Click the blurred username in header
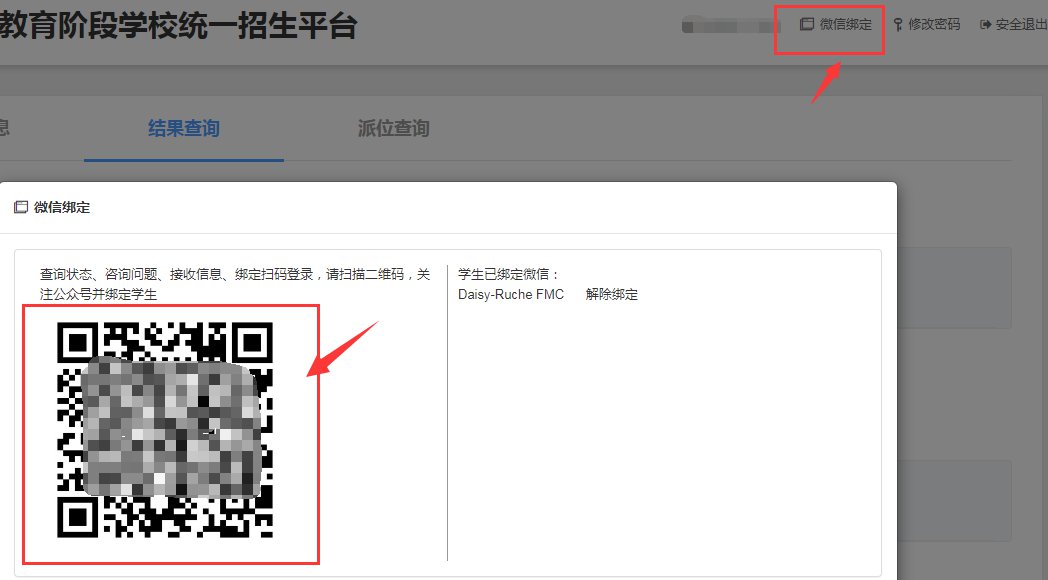1048x580 pixels. [731, 25]
